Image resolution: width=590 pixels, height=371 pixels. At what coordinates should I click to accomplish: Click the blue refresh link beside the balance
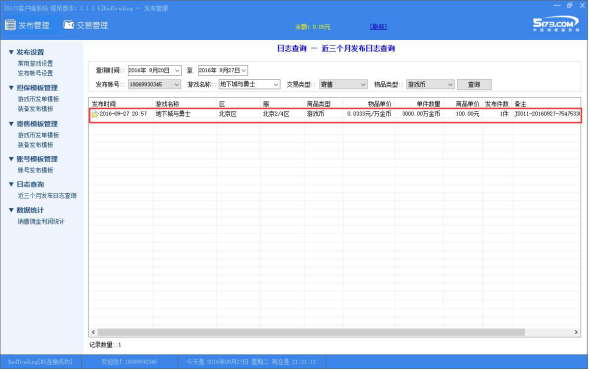[378, 27]
